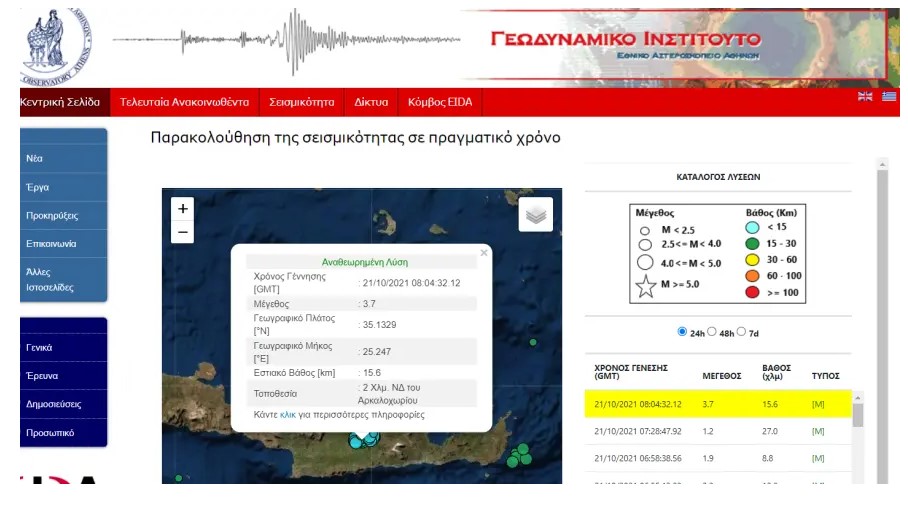This screenshot has height=518, width=908.
Task: Select the 7d time range
Action: coord(741,332)
